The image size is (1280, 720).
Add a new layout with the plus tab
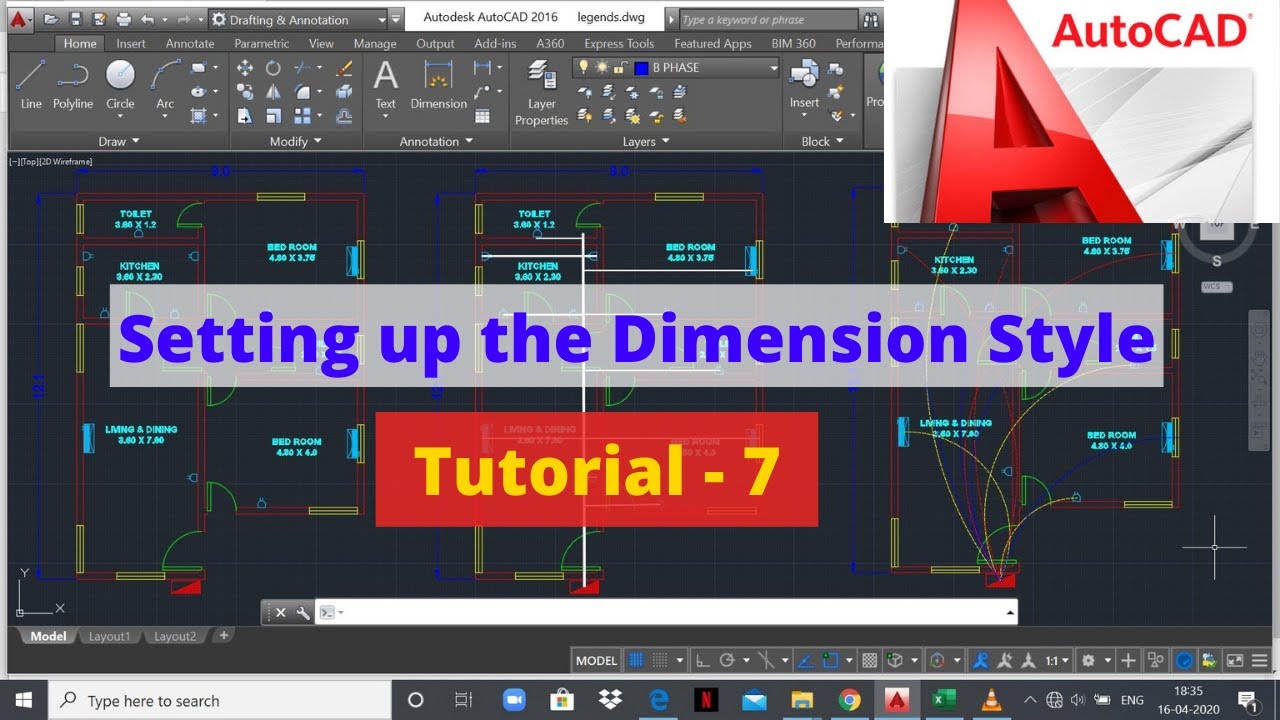point(223,635)
